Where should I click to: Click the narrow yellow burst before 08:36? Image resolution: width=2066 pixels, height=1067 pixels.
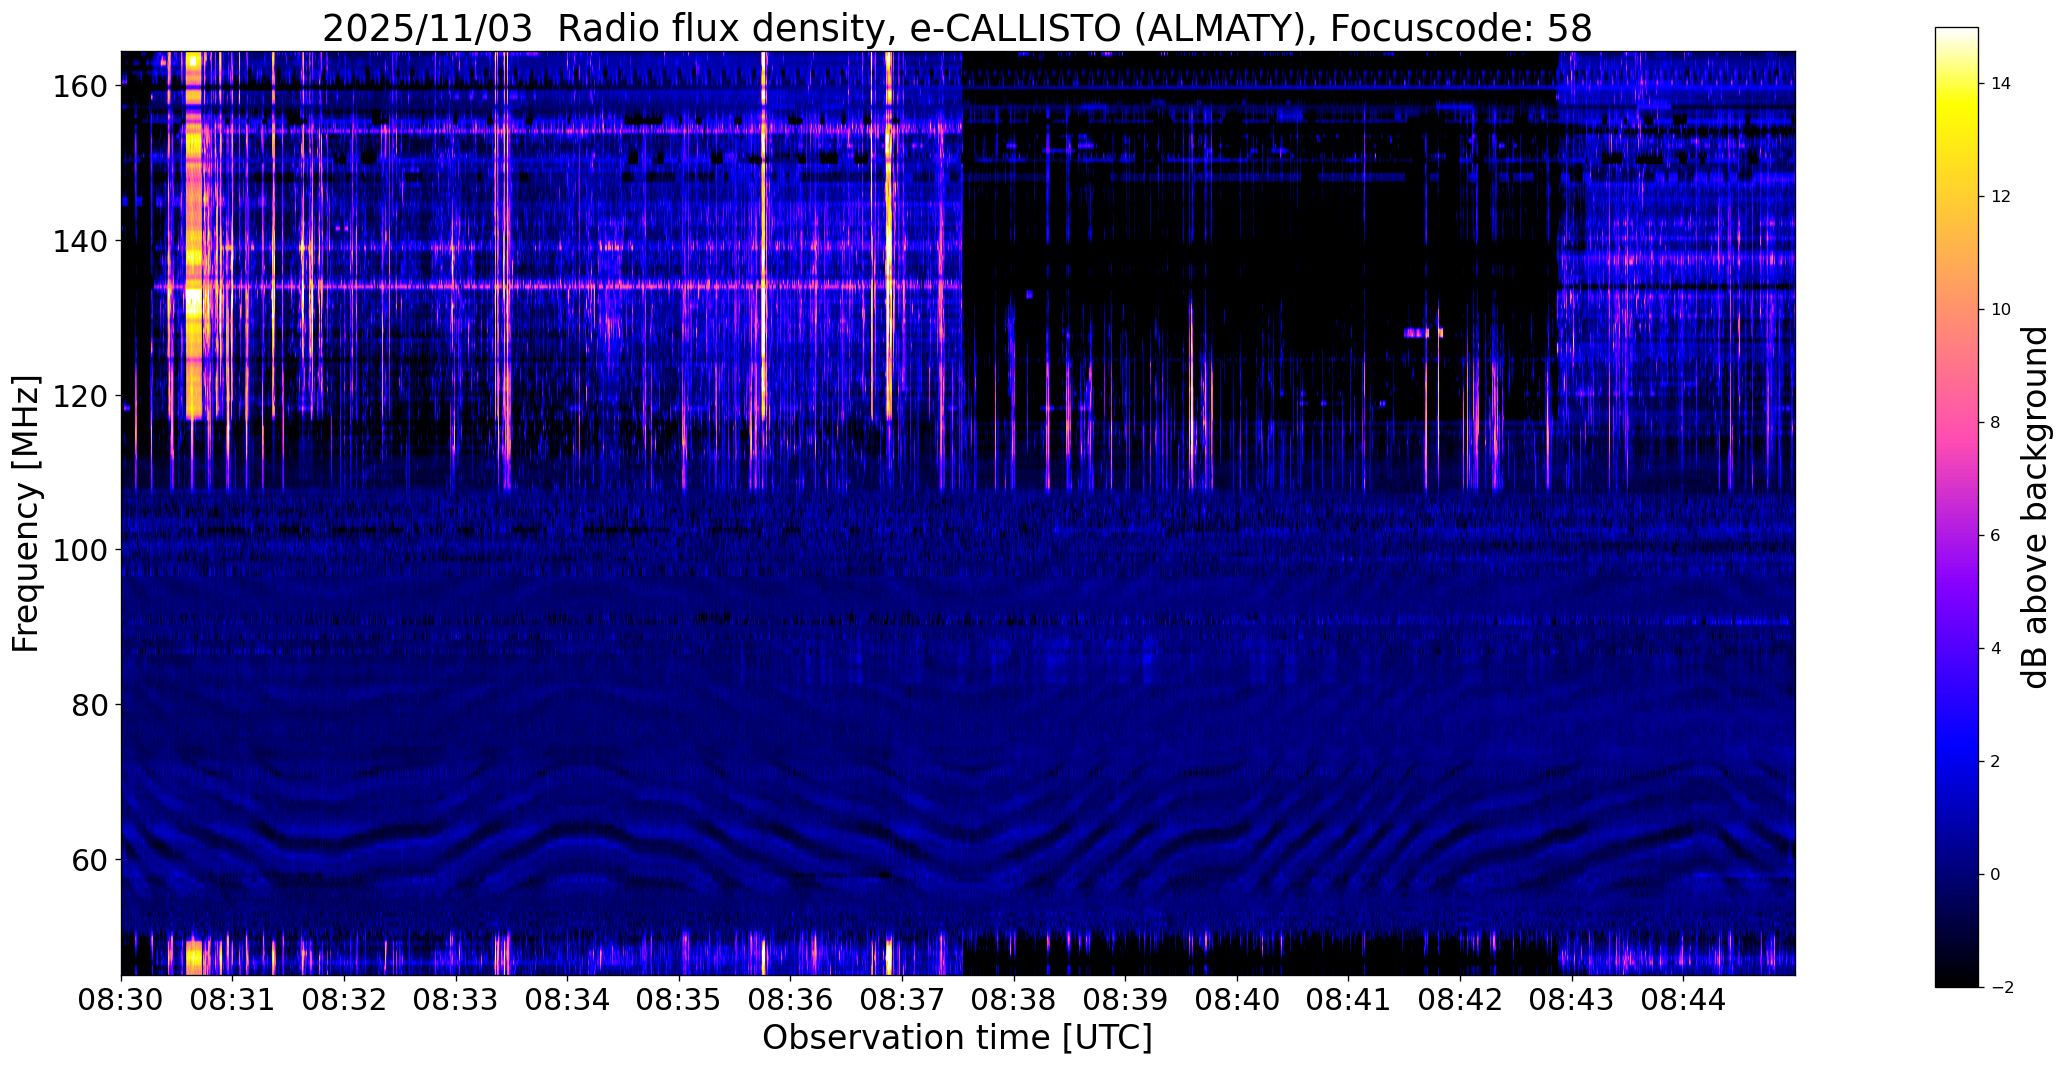(x=764, y=236)
